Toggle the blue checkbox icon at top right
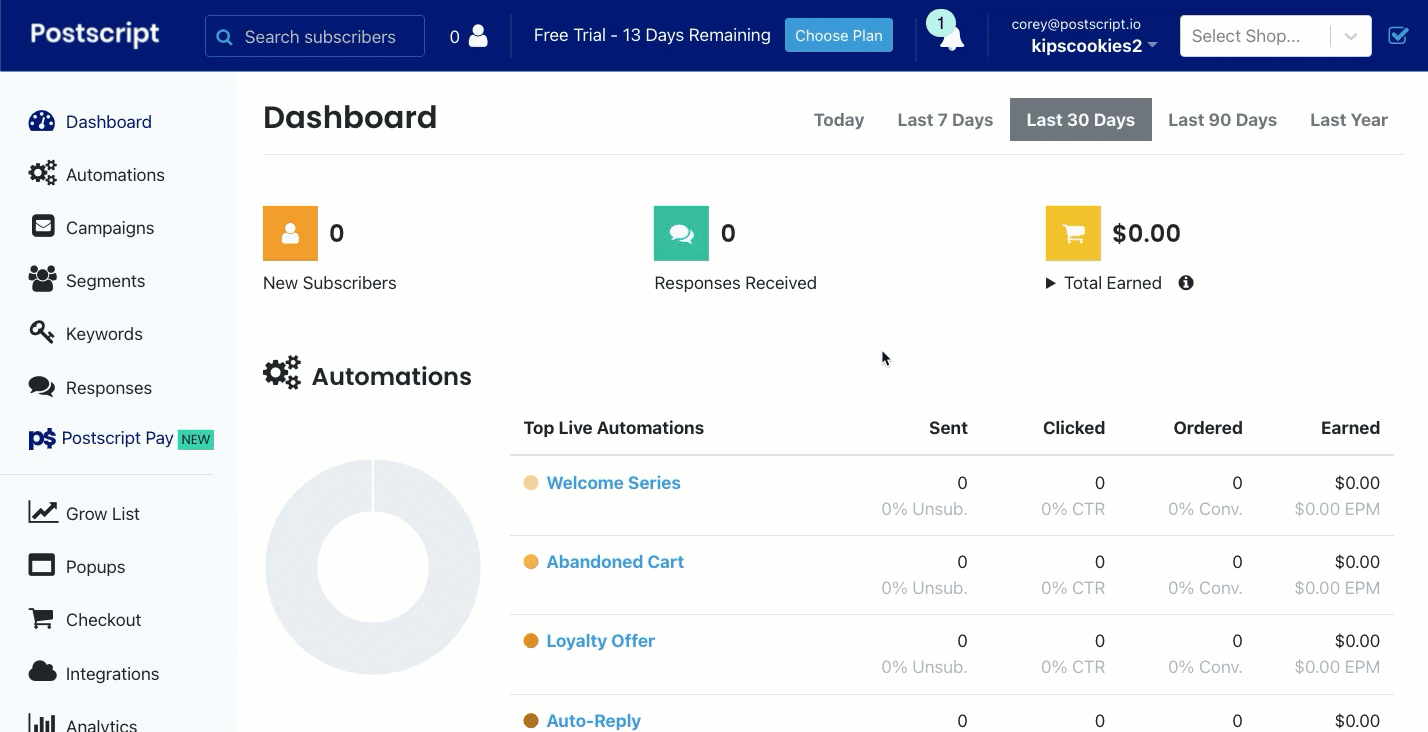This screenshot has height=732, width=1428. point(1398,36)
